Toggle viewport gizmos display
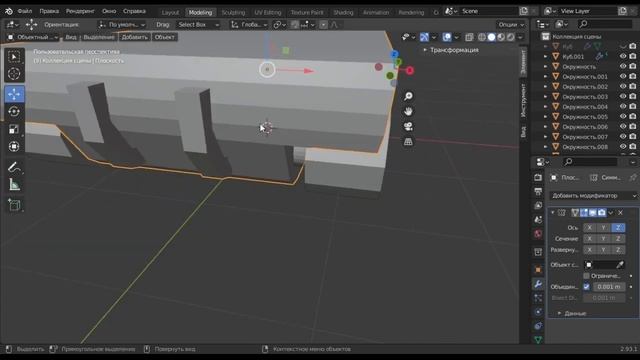The image size is (640, 360). pos(424,37)
